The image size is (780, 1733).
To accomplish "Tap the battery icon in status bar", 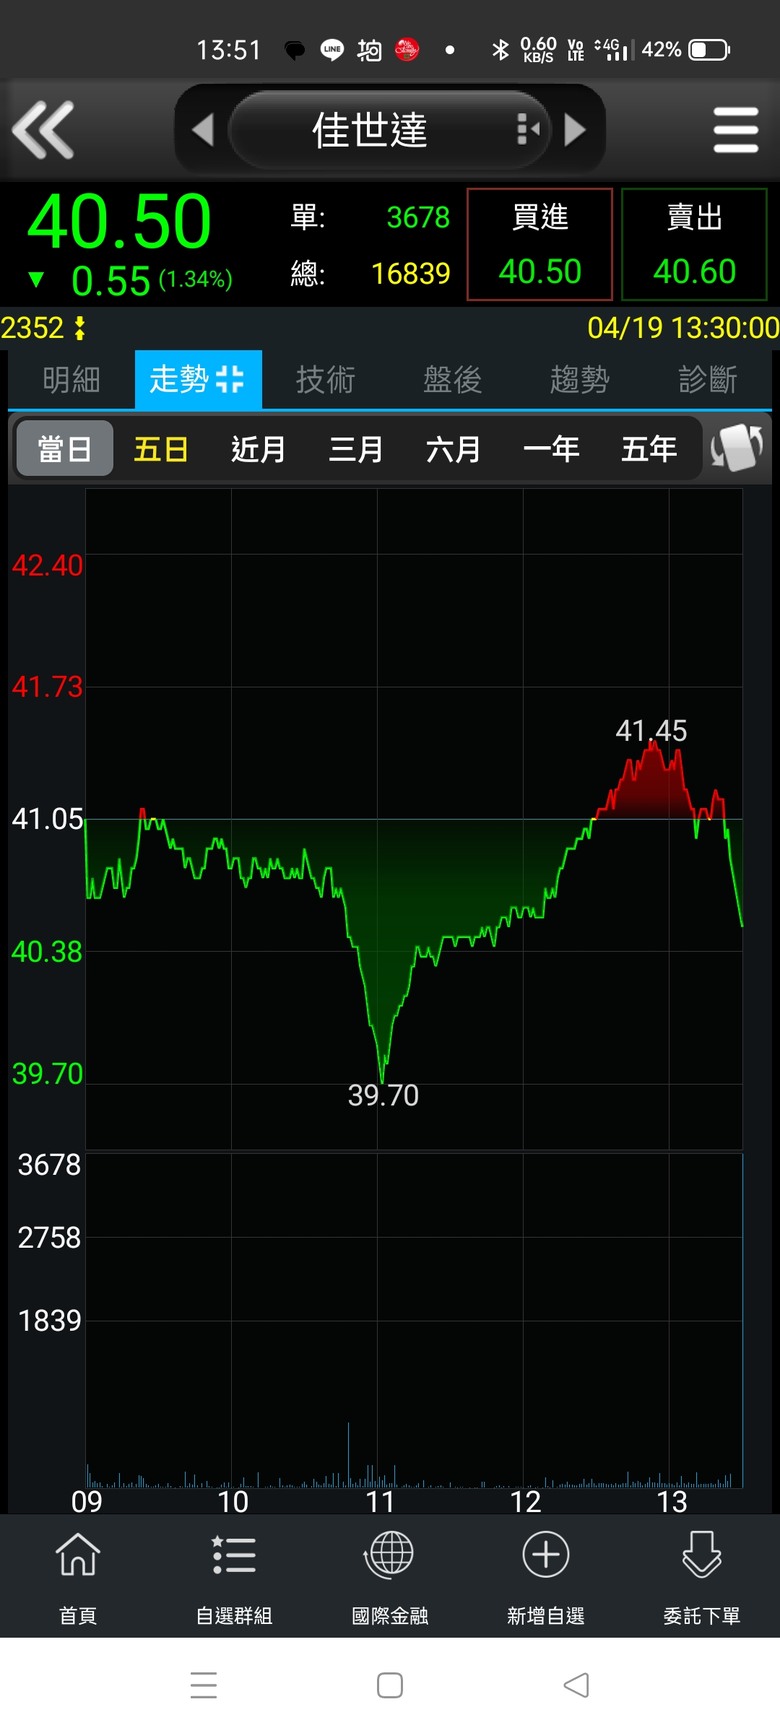I will point(709,49).
